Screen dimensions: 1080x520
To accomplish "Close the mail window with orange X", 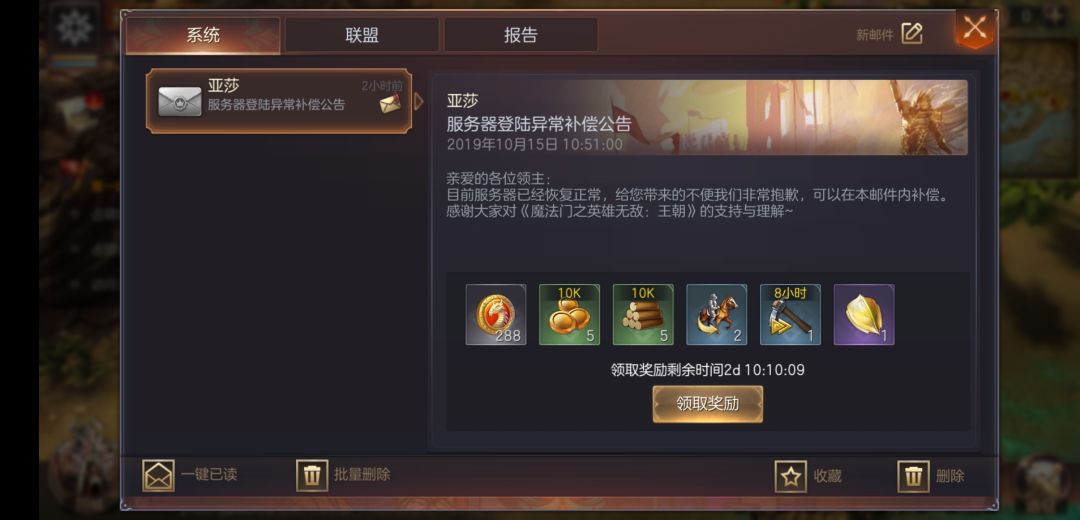I will [x=974, y=29].
